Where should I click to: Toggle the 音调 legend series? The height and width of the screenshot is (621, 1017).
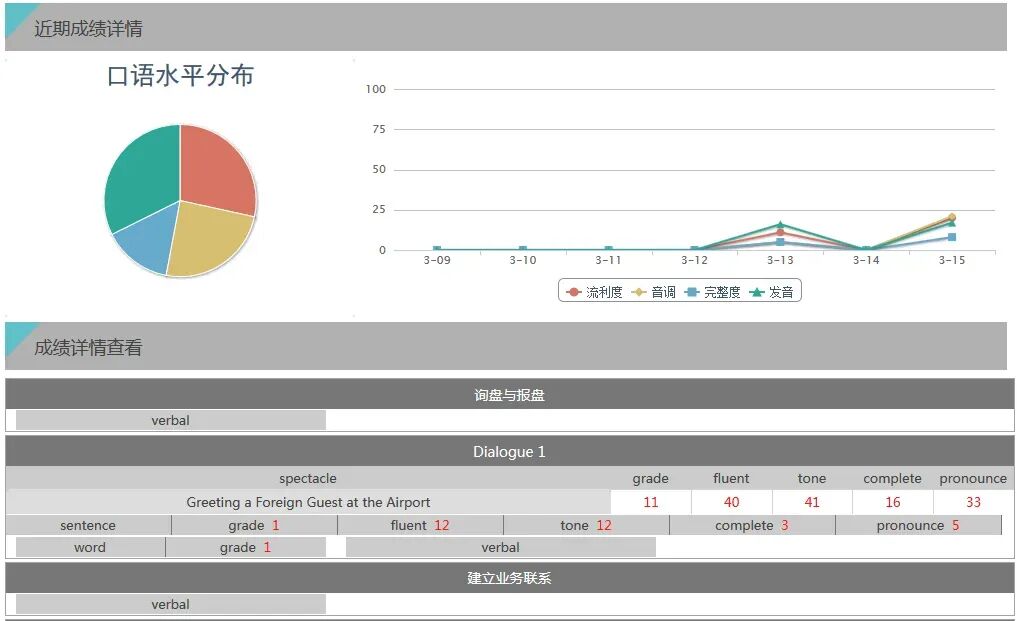click(x=654, y=292)
